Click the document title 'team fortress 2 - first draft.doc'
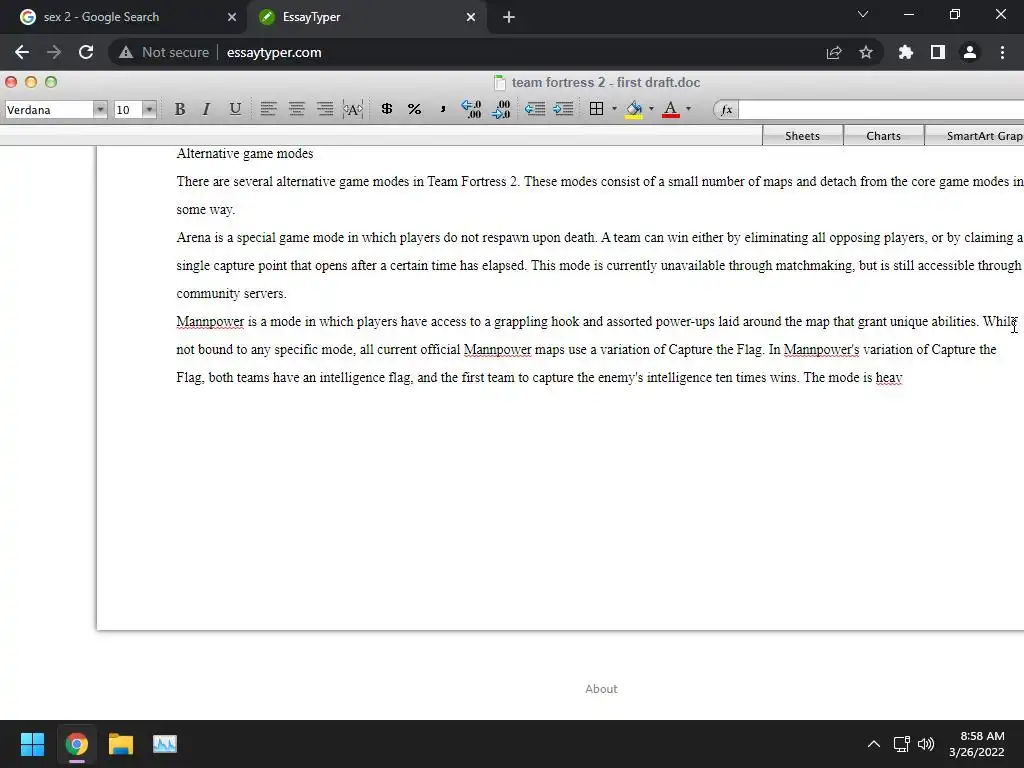This screenshot has width=1024, height=768. 605,82
